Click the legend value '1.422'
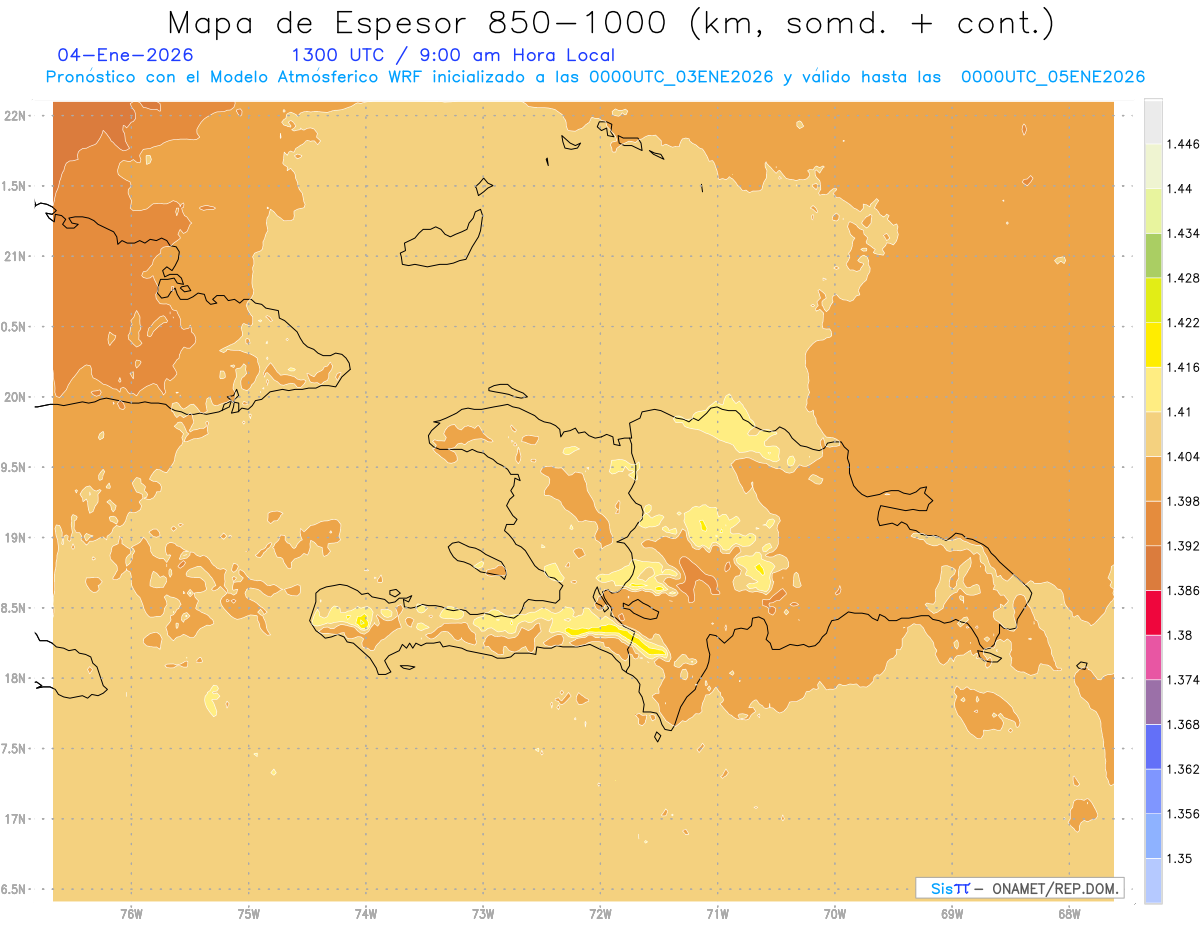This screenshot has height=927, width=1200. click(1183, 322)
